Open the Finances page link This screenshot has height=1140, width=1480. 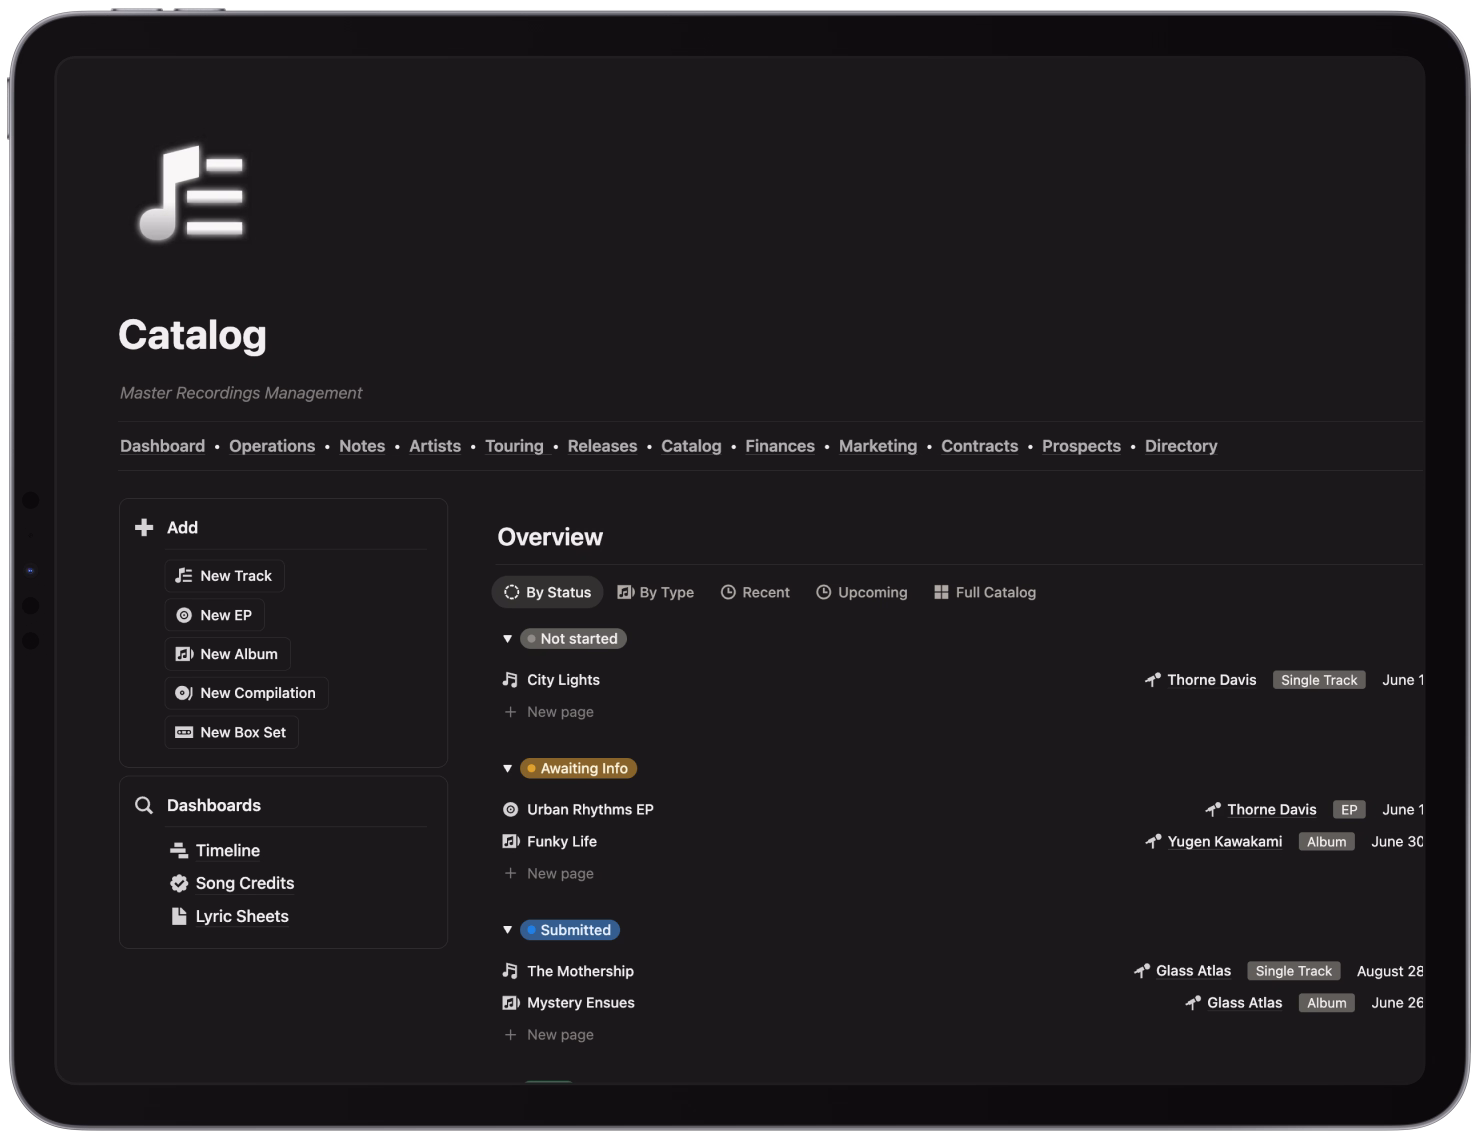(780, 446)
